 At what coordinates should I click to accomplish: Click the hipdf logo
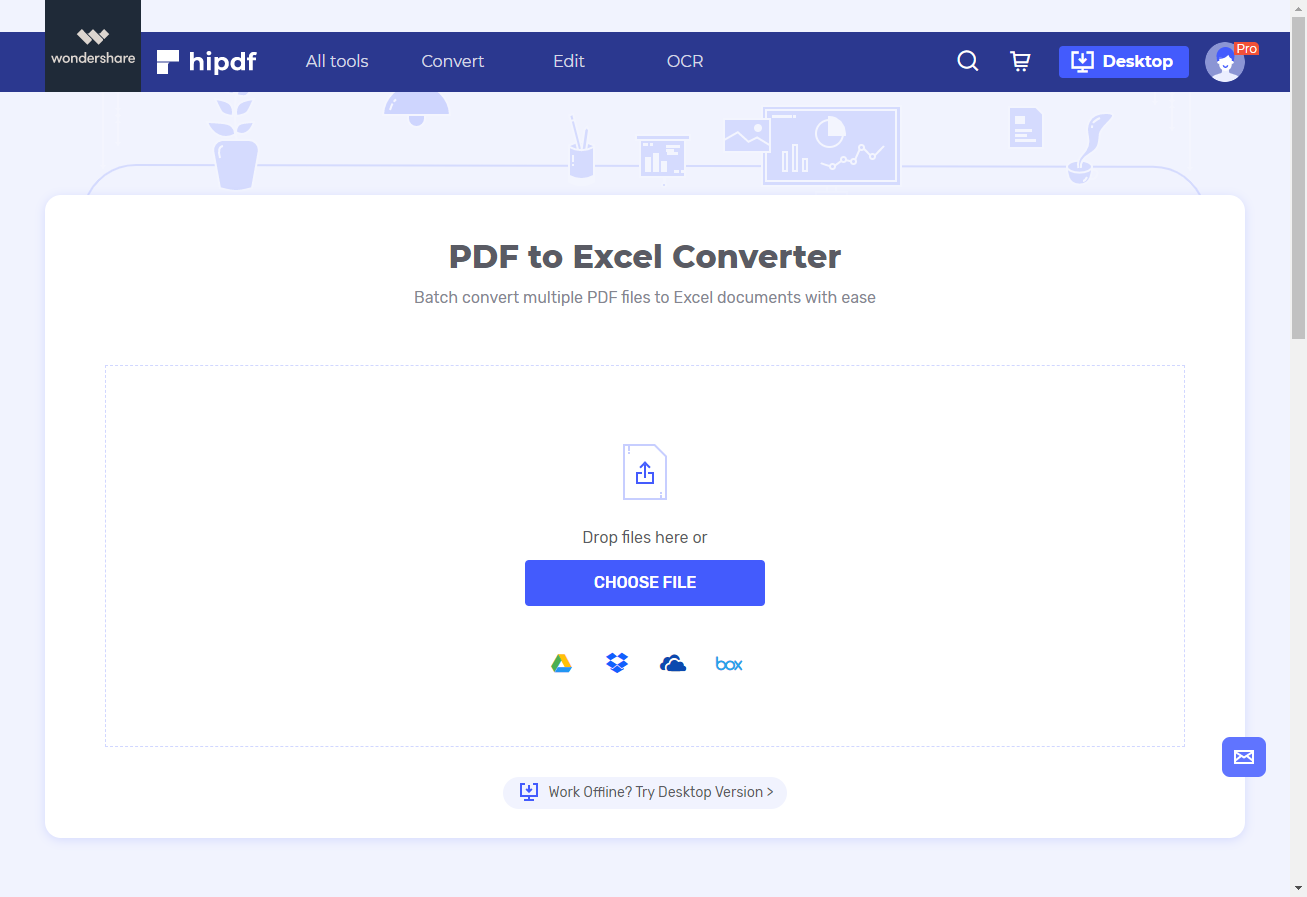click(205, 61)
